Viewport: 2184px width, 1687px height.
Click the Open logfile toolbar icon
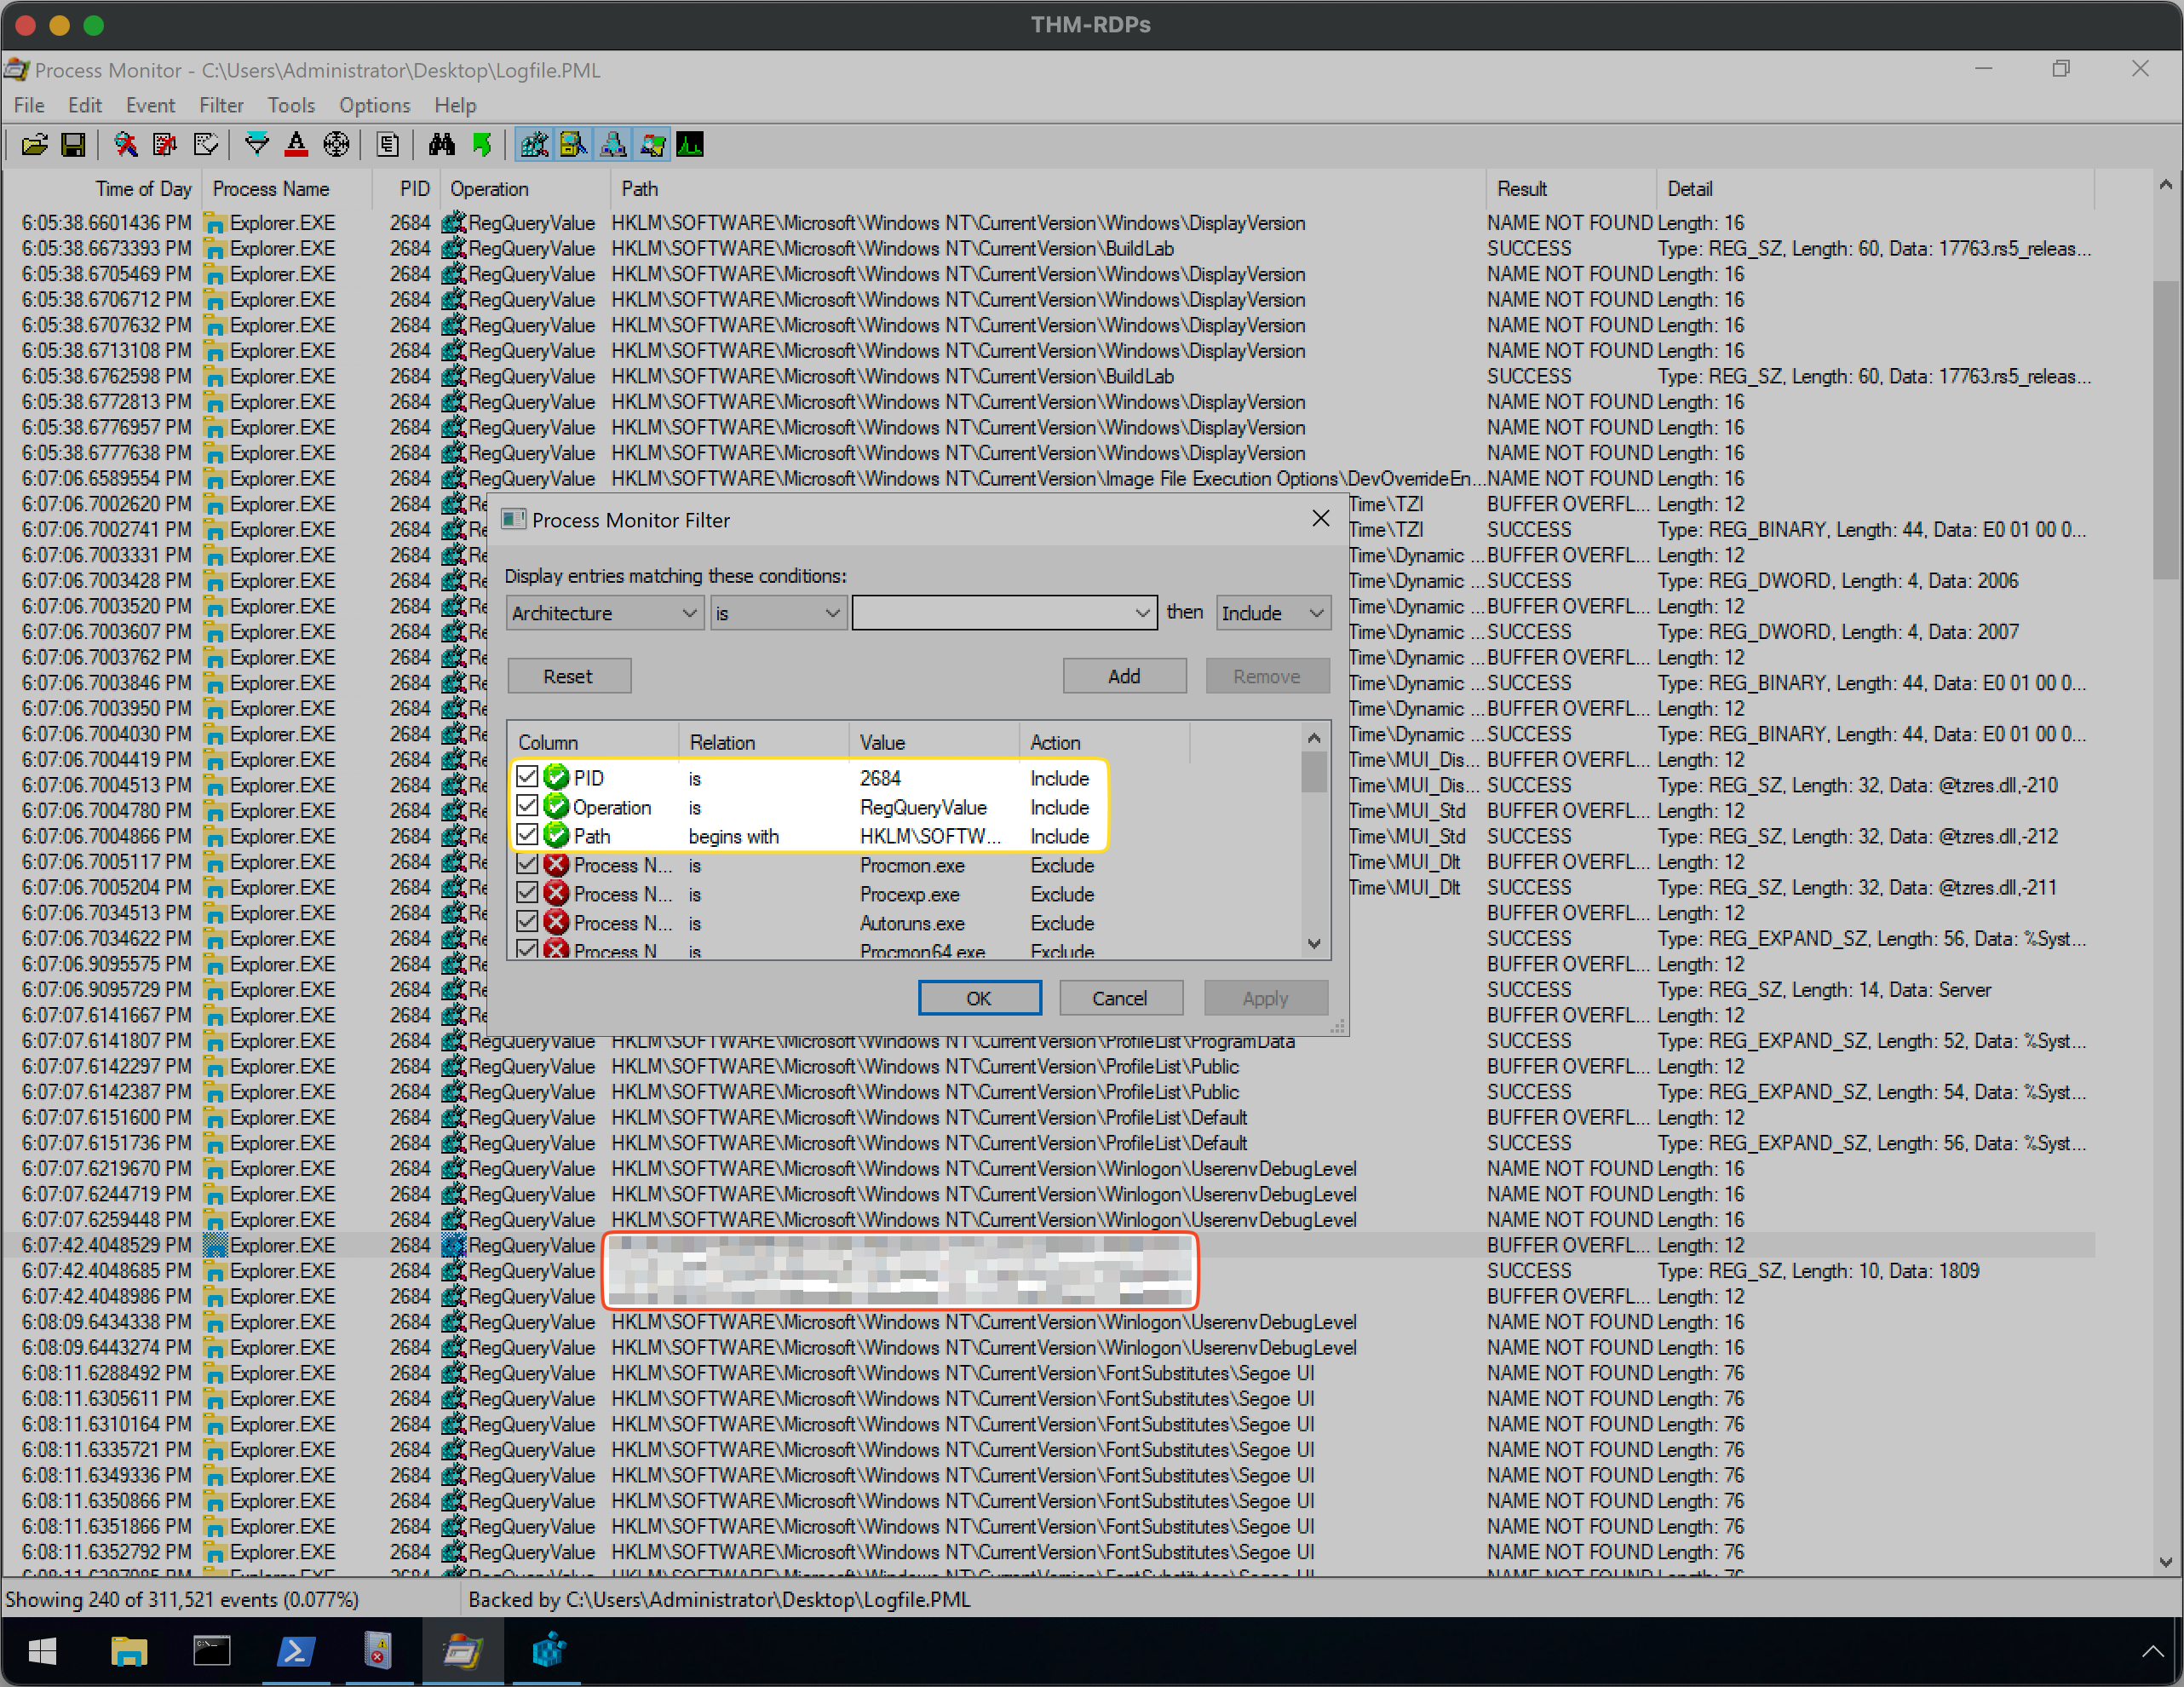coord(34,145)
